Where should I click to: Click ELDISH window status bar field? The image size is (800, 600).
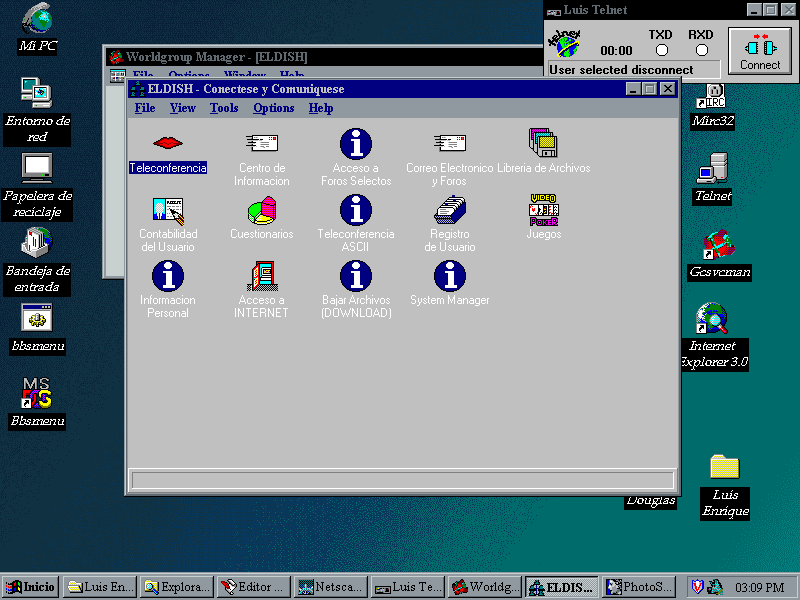(403, 480)
